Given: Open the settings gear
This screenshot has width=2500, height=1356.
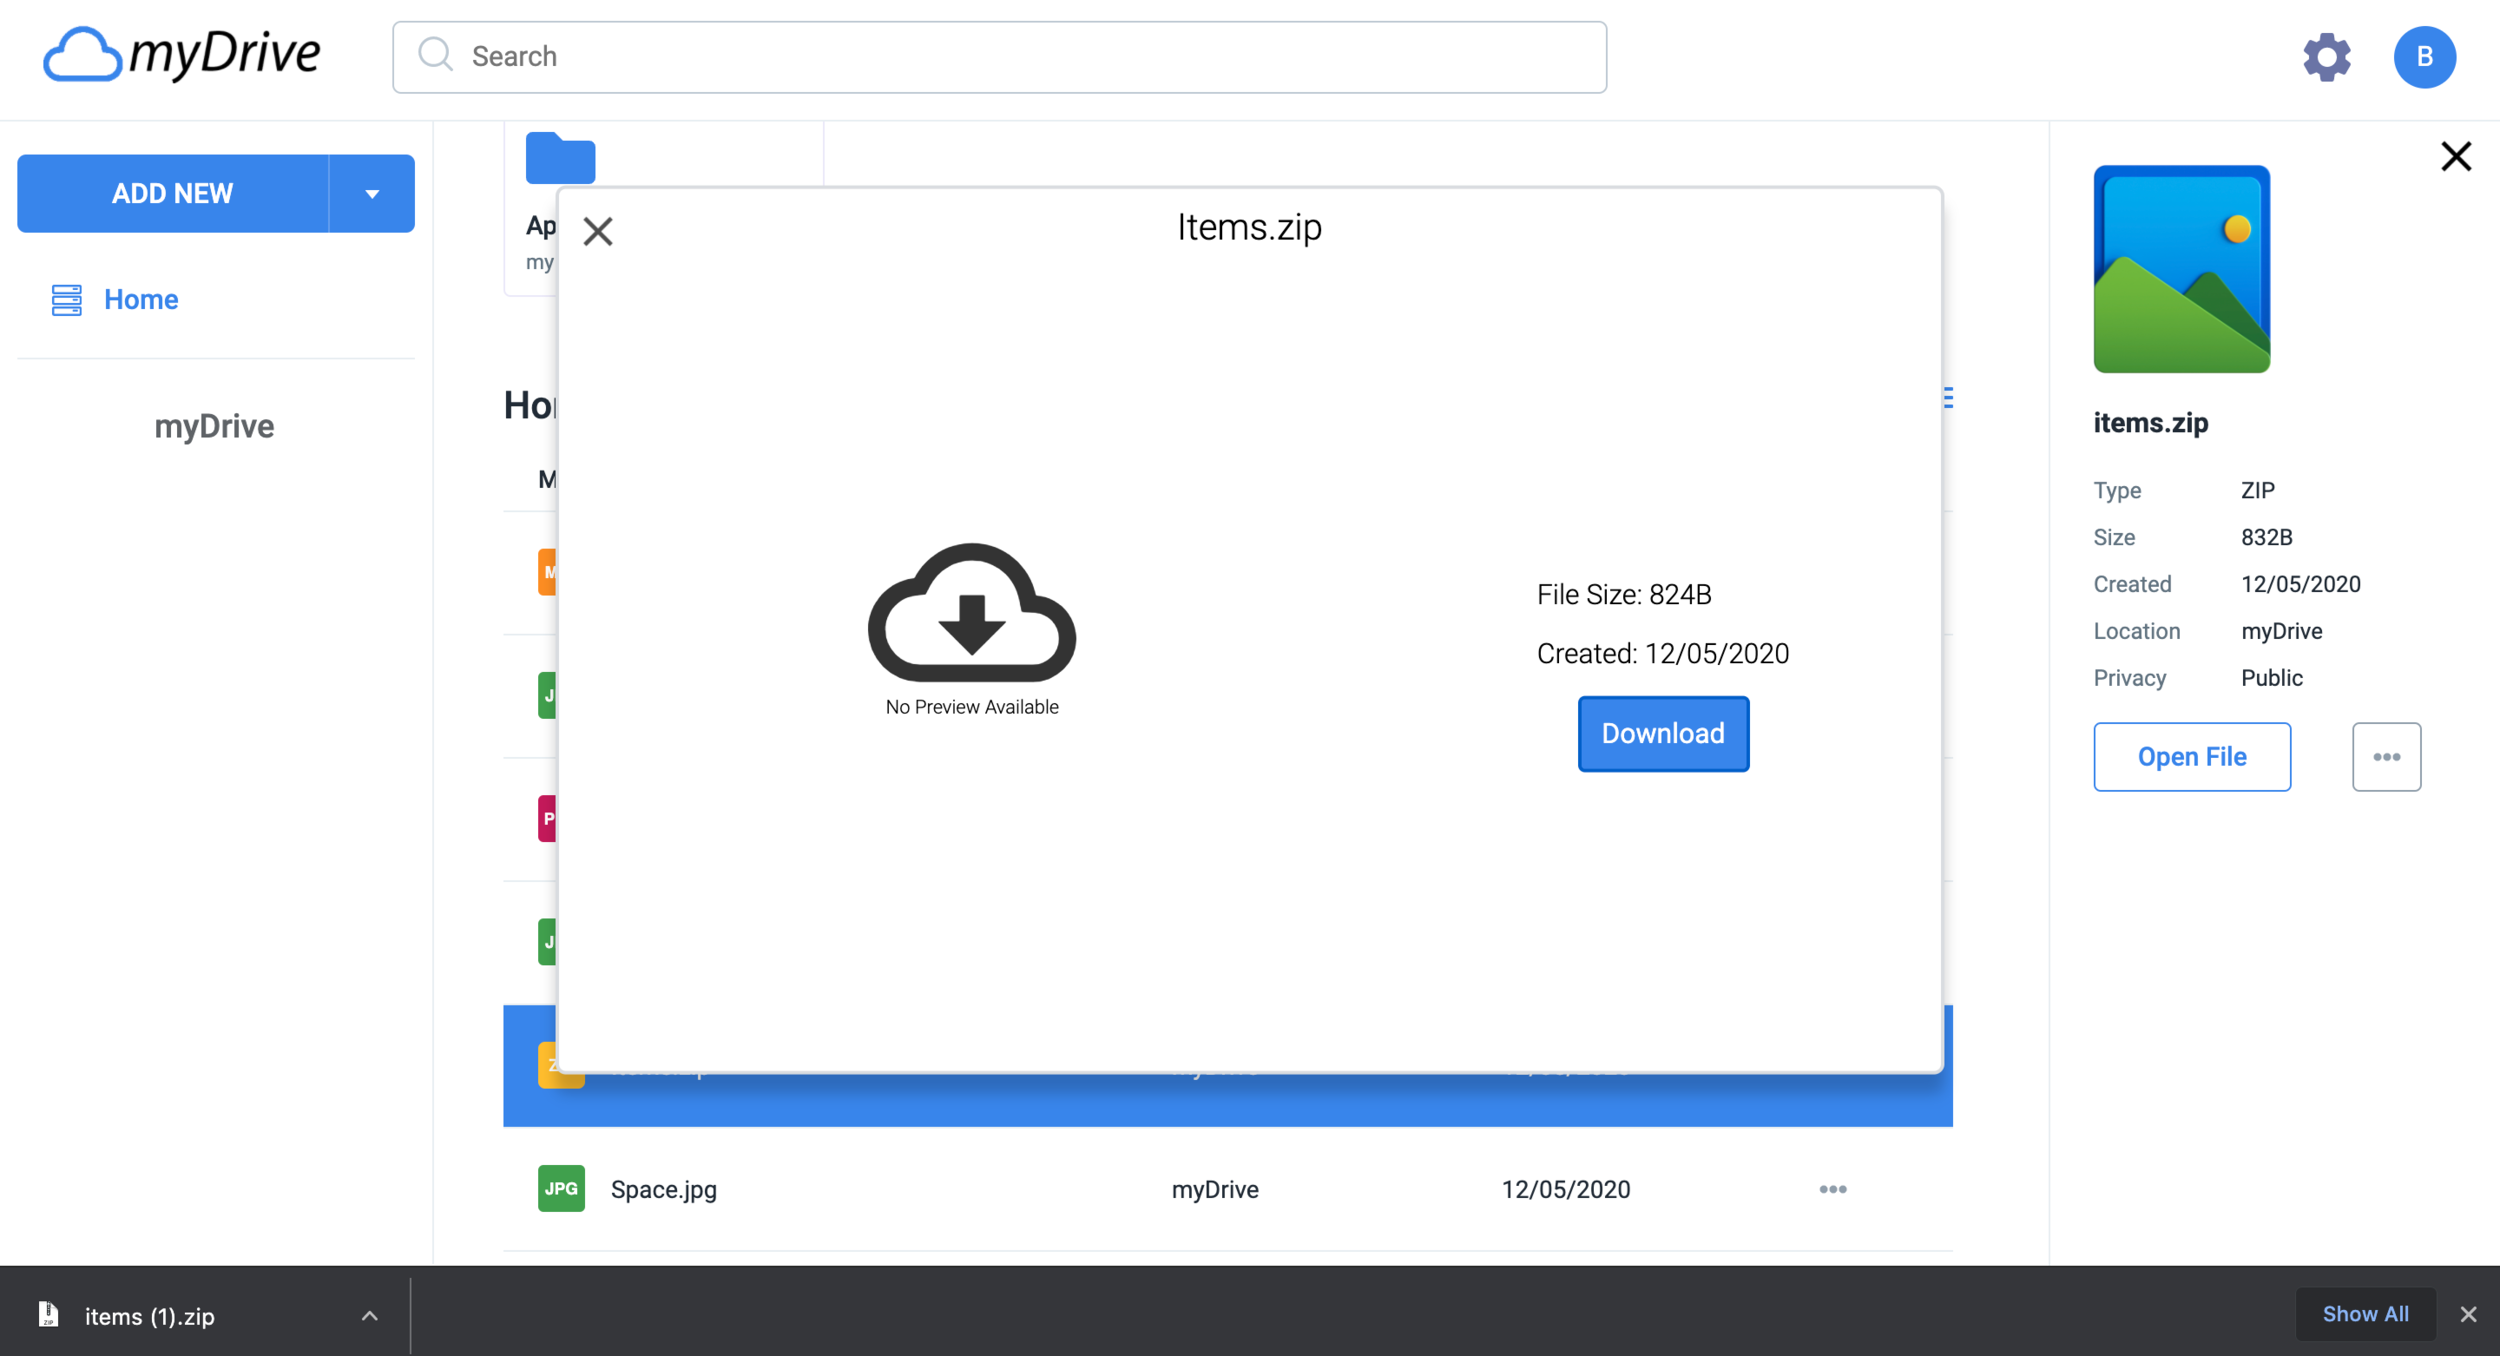Looking at the screenshot, I should pos(2327,57).
